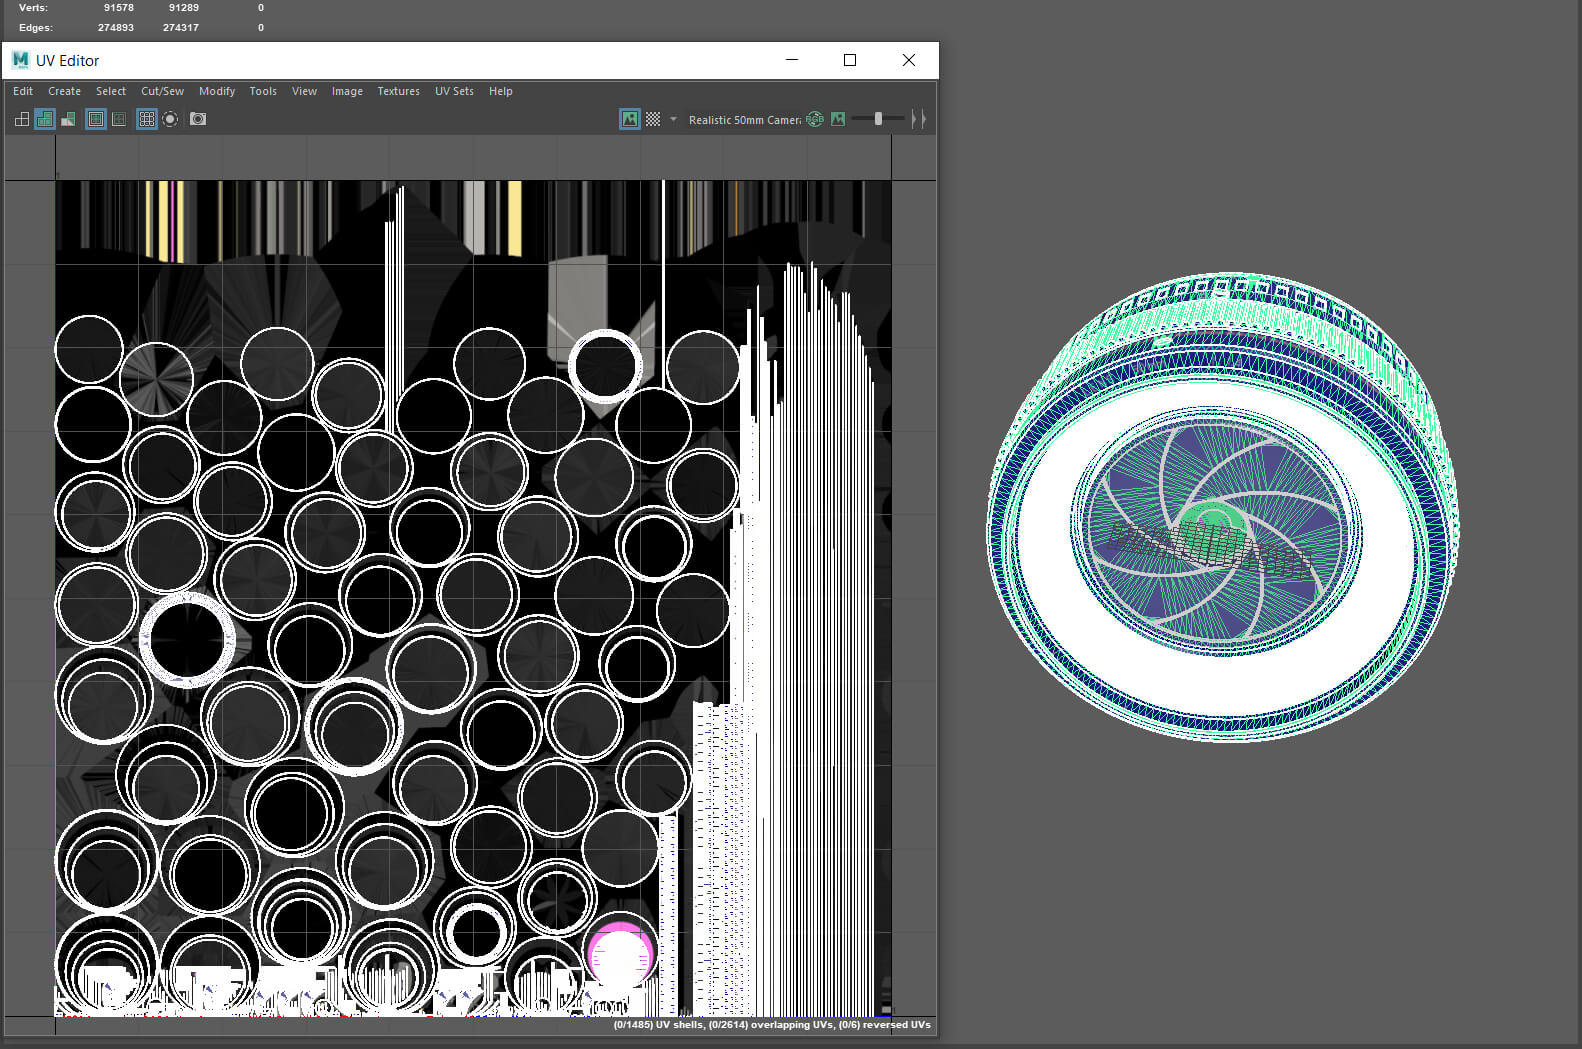Toggle the UV grid display icon
Viewport: 1582px width, 1049px height.
click(147, 119)
